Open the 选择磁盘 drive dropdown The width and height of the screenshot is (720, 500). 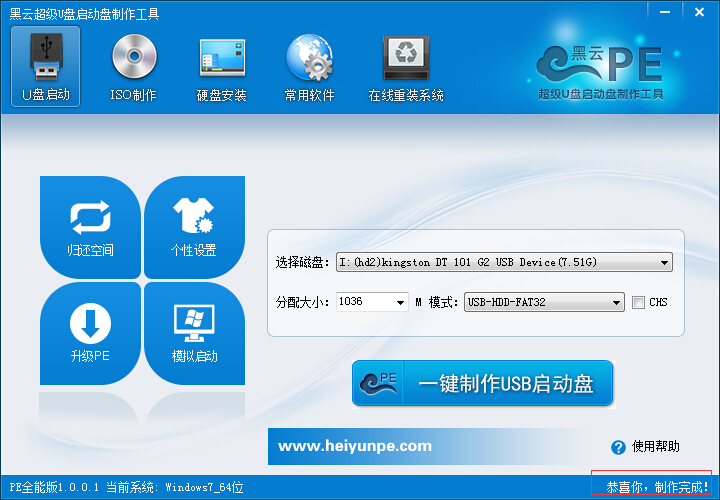[504, 262]
